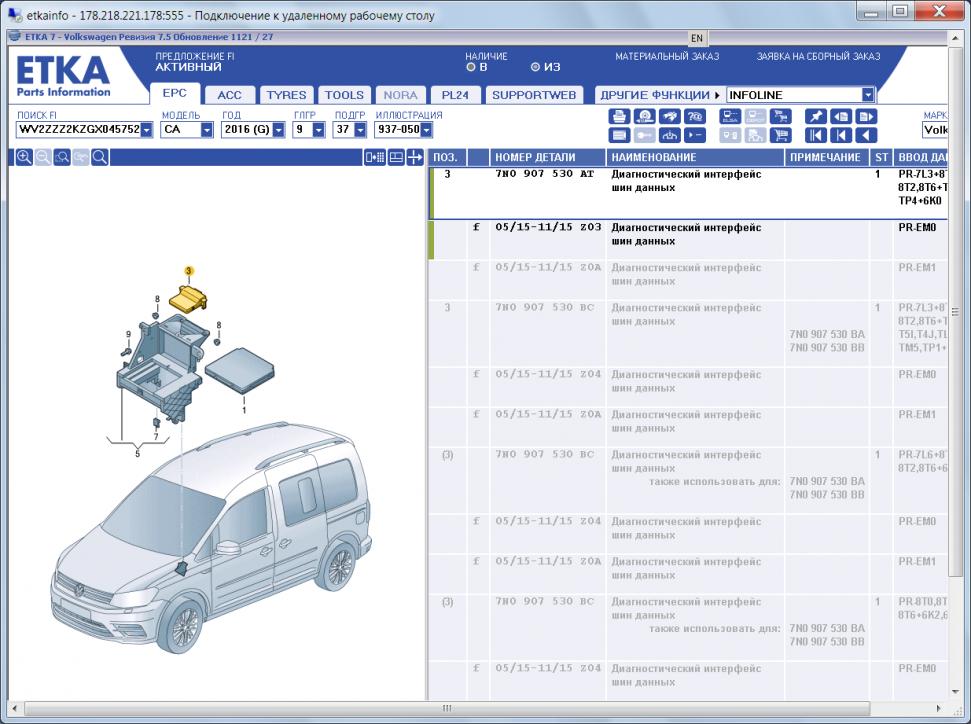Image resolution: width=971 pixels, height=724 pixels.
Task: Click the cart transfer icon
Action: pyautogui.click(x=781, y=116)
